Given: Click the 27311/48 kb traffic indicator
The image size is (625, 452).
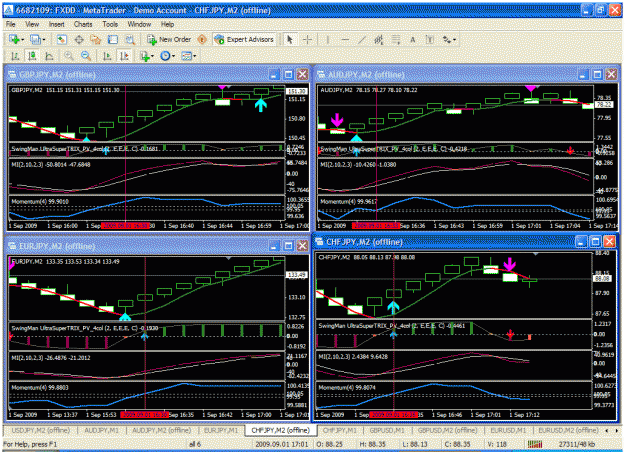Looking at the screenshot, I should [576, 444].
